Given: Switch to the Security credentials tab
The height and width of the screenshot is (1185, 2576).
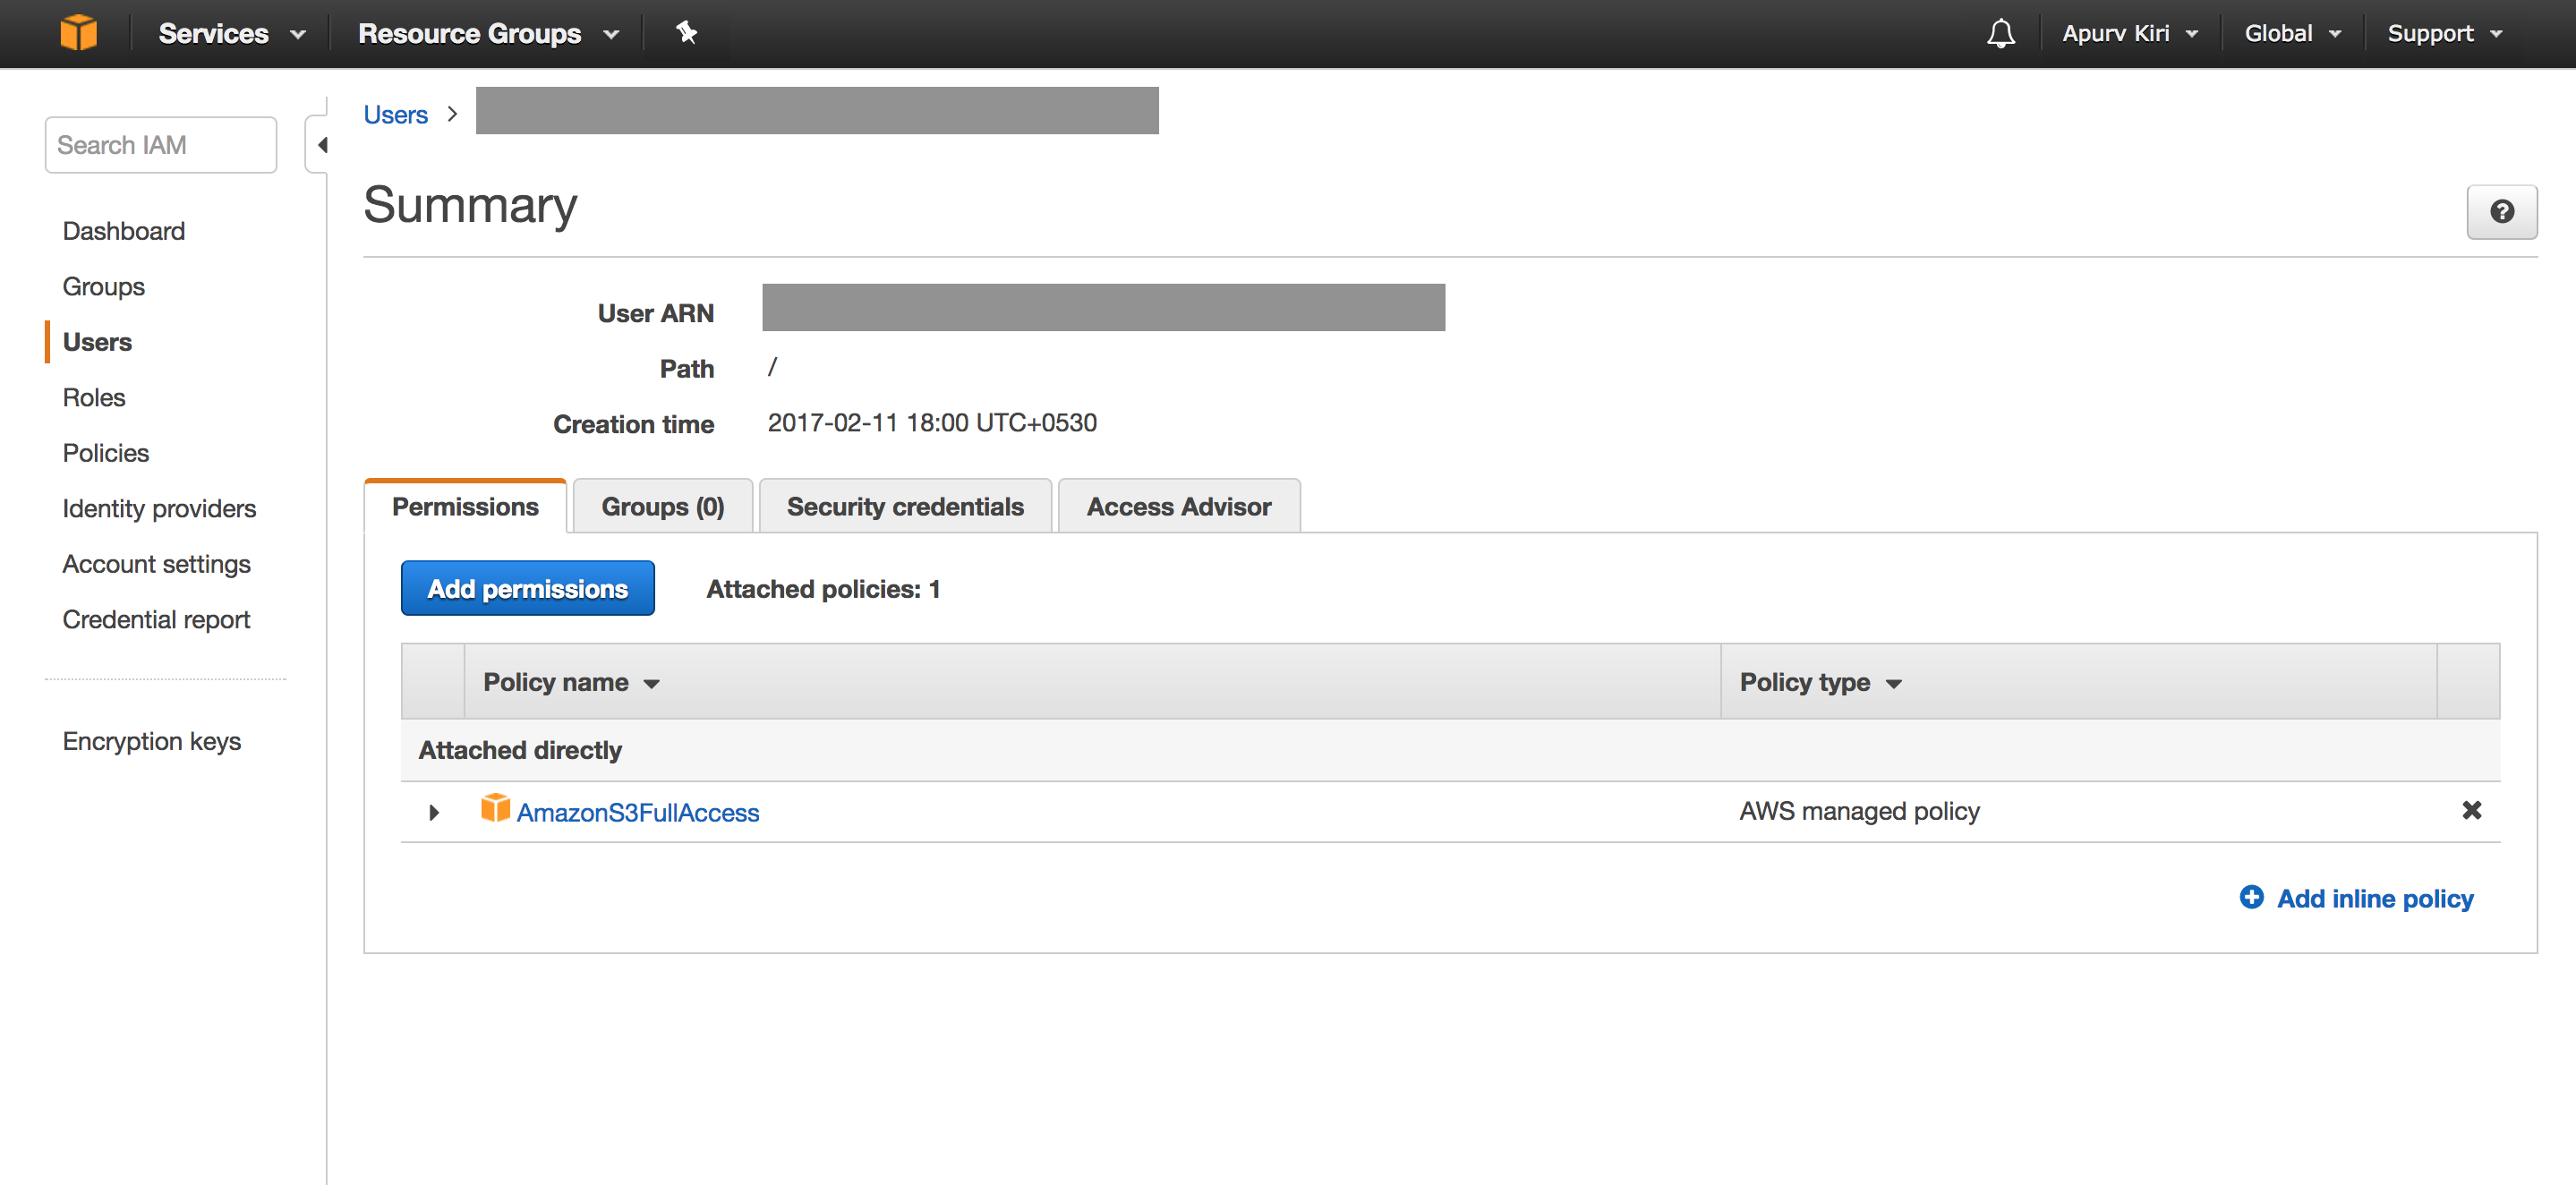Looking at the screenshot, I should tap(905, 507).
